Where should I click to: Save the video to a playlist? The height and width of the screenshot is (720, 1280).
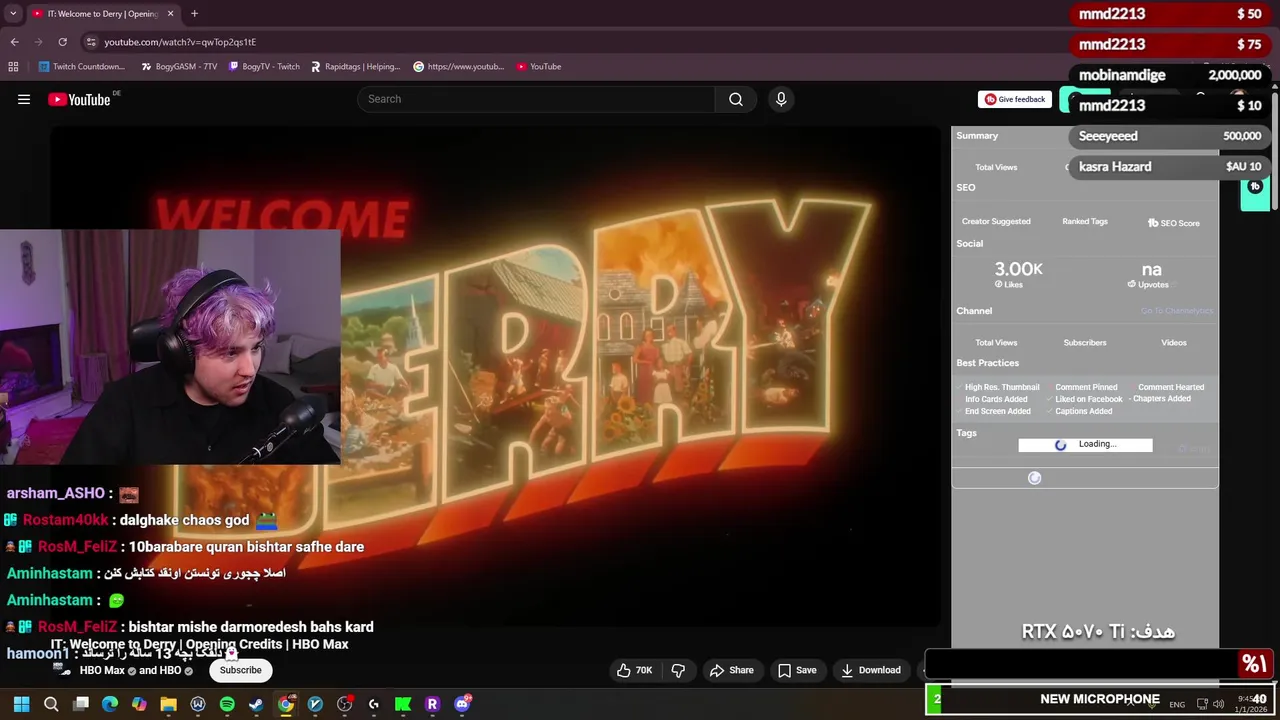pyautogui.click(x=797, y=670)
